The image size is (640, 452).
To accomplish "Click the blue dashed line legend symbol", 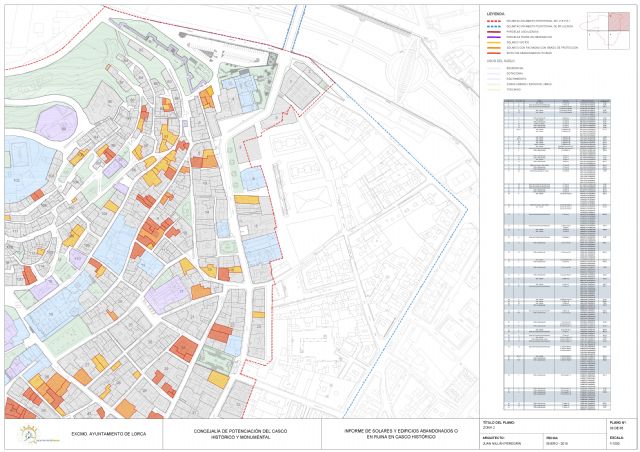I will coord(495,25).
